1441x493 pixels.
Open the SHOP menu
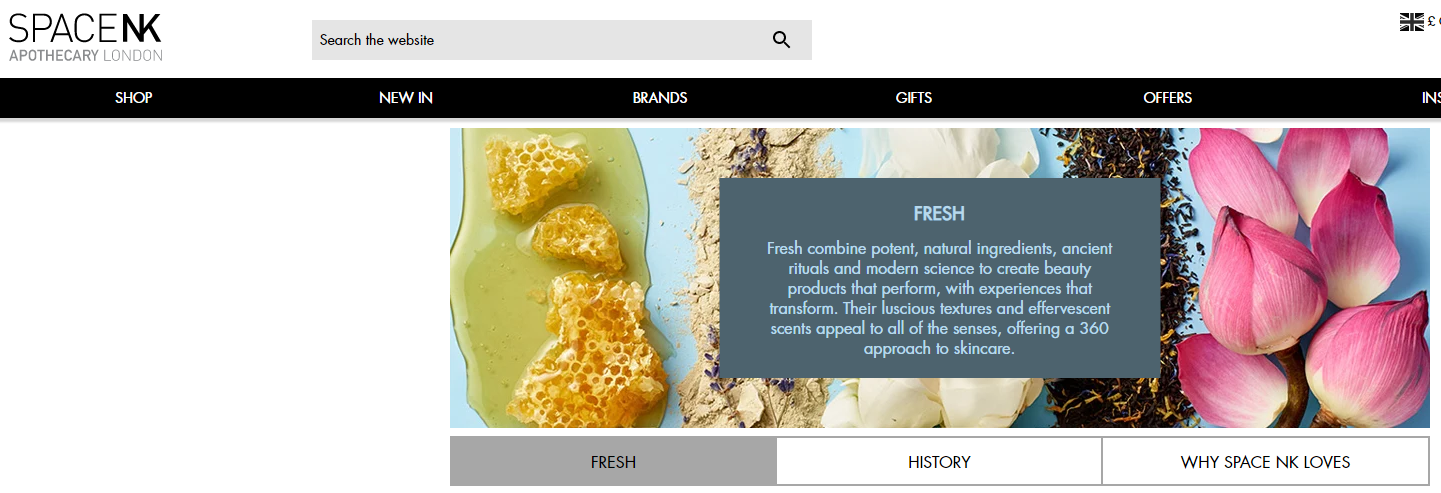coord(134,98)
